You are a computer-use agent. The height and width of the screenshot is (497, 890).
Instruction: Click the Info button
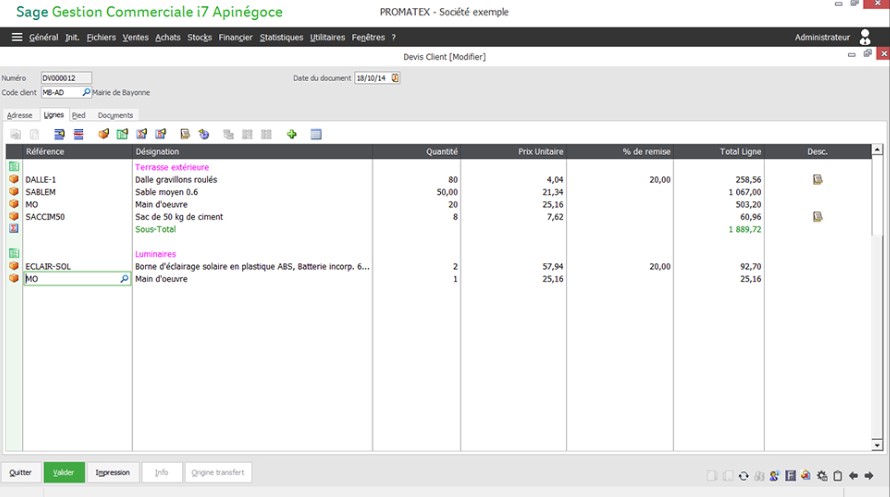coord(162,472)
